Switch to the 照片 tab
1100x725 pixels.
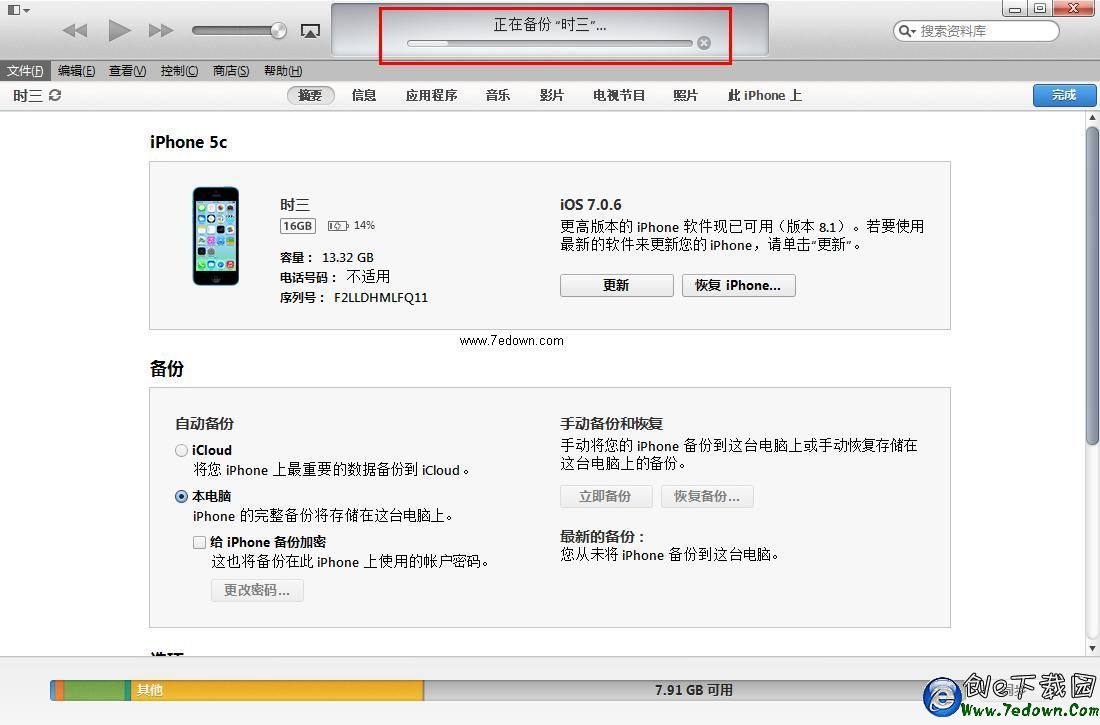coord(685,95)
